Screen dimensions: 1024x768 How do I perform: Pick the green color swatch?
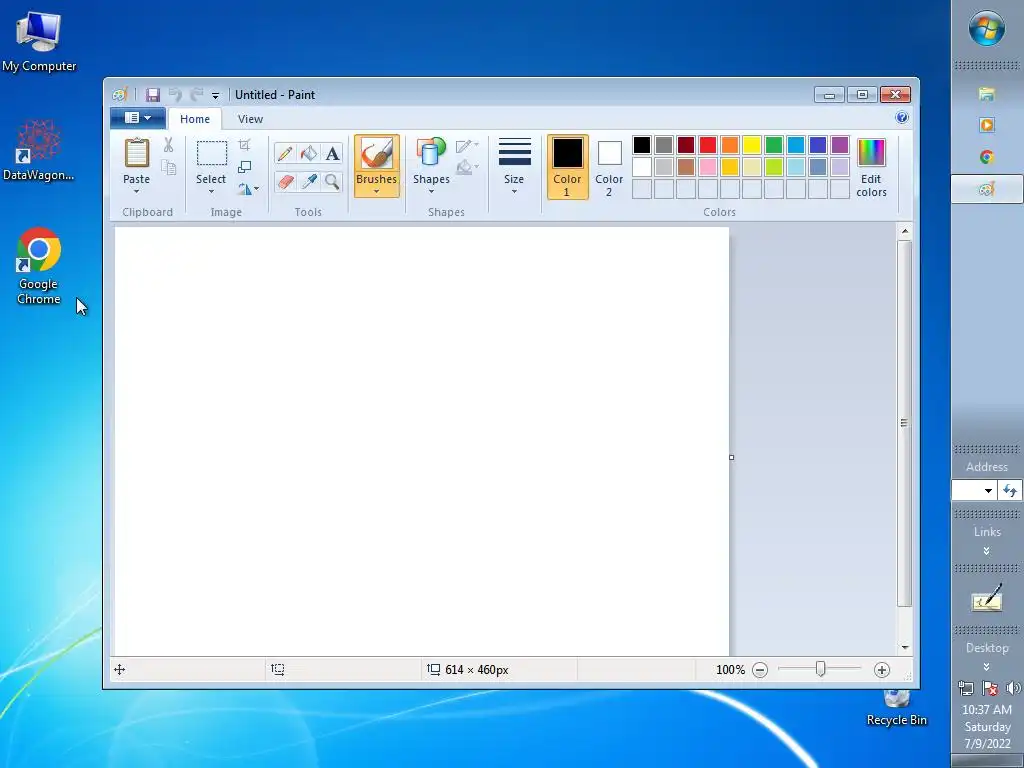pos(774,145)
